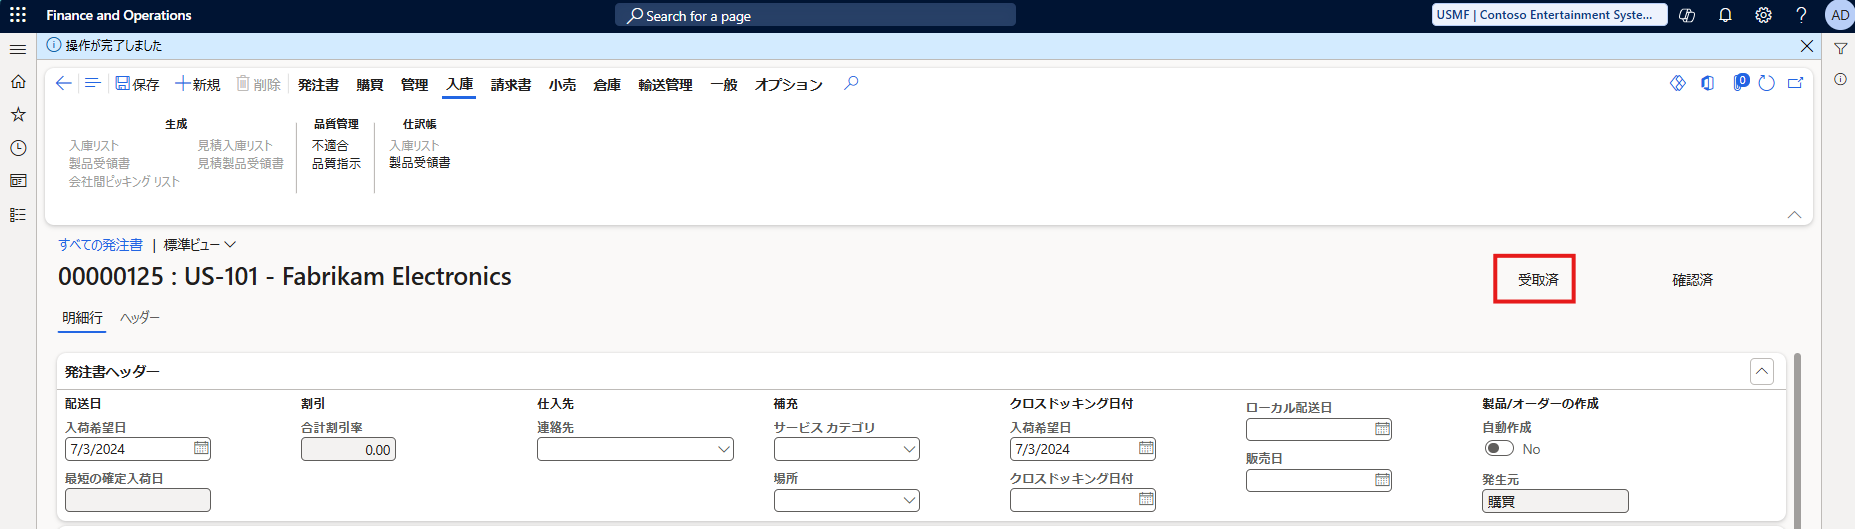This screenshot has height=529, width=1855.
Task: Select the 入庫 ribbon tab
Action: (460, 85)
